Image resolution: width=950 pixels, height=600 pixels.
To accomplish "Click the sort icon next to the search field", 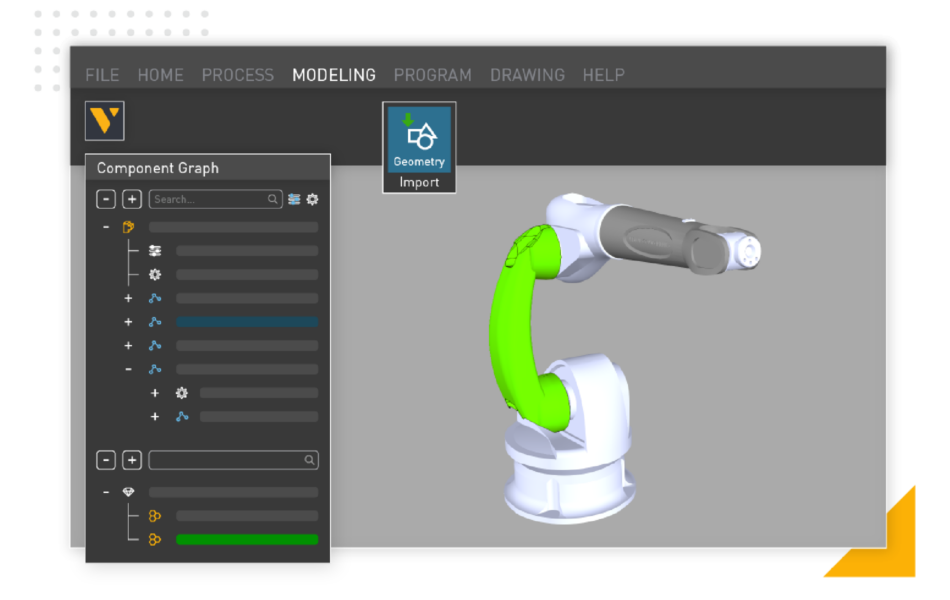I will point(292,199).
